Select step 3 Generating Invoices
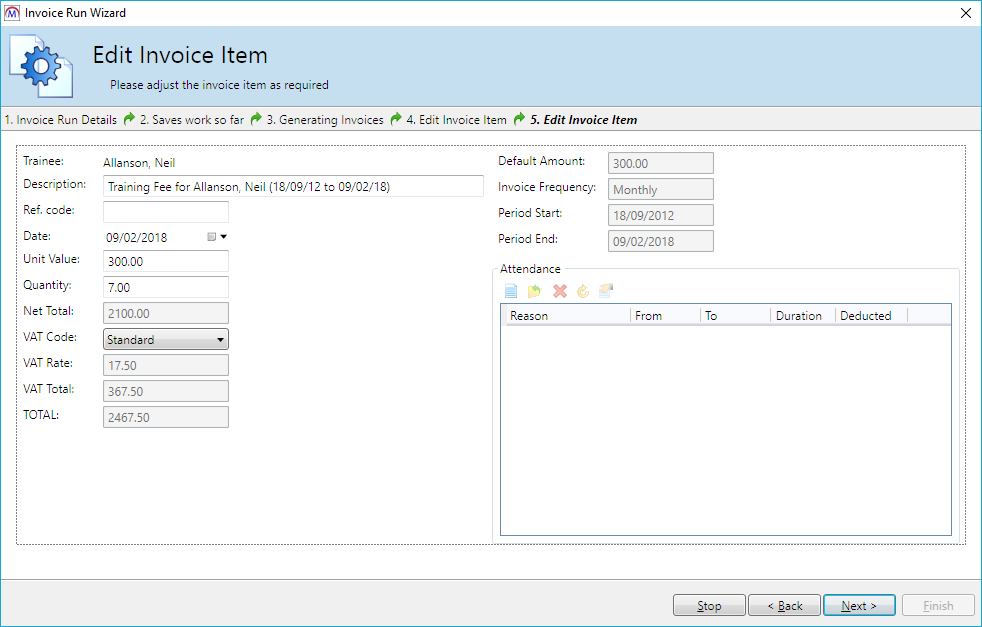The image size is (982, 627). point(324,120)
